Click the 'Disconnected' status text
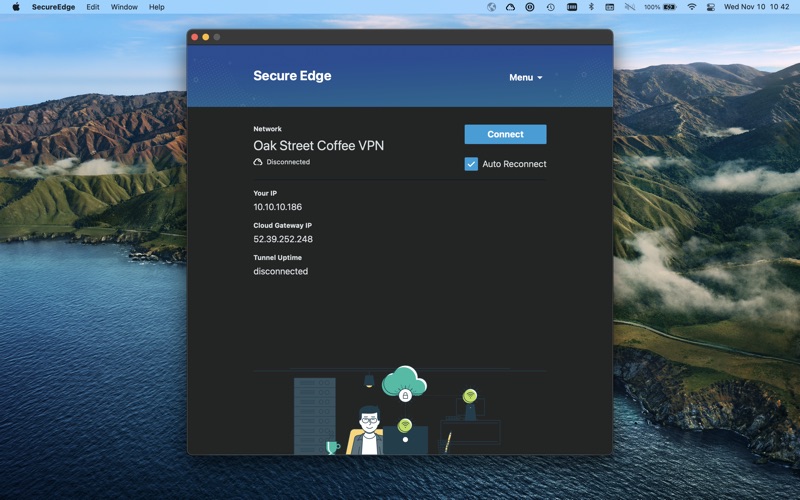 point(288,162)
